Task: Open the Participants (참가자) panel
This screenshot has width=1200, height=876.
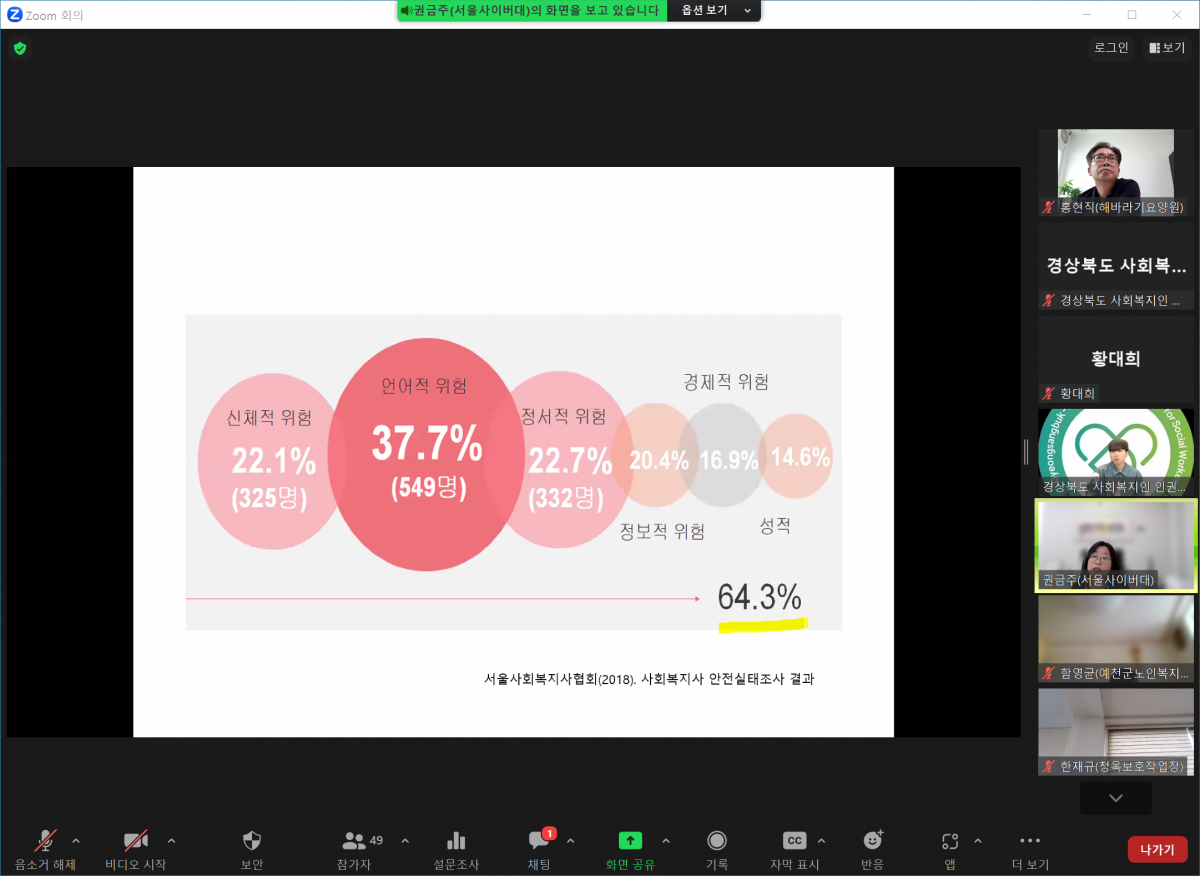Action: pos(354,841)
